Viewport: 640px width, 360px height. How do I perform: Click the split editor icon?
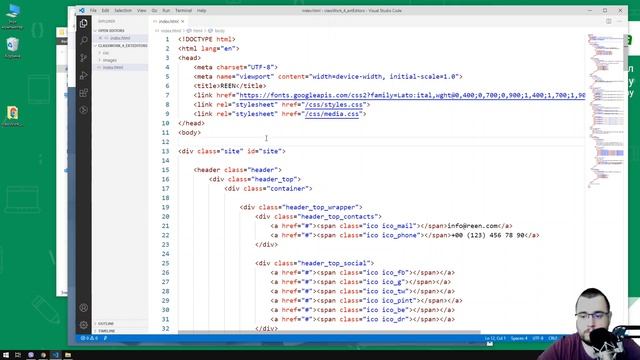pos(609,21)
